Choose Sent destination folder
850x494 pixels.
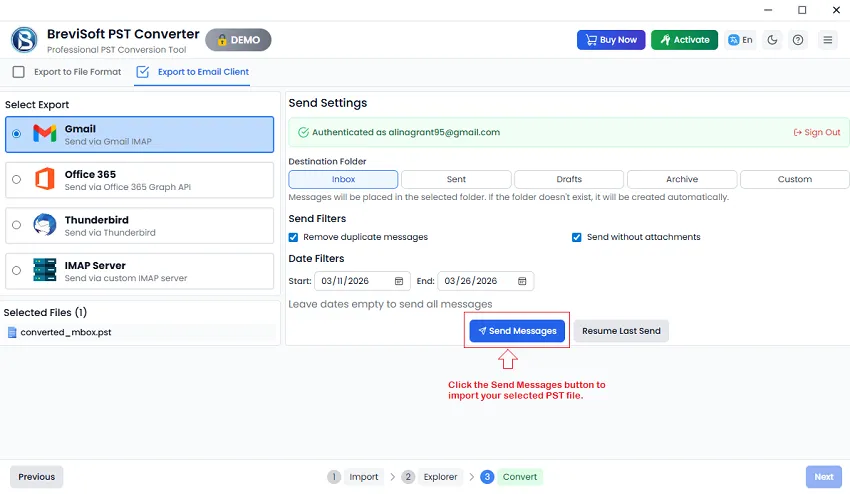click(x=456, y=179)
